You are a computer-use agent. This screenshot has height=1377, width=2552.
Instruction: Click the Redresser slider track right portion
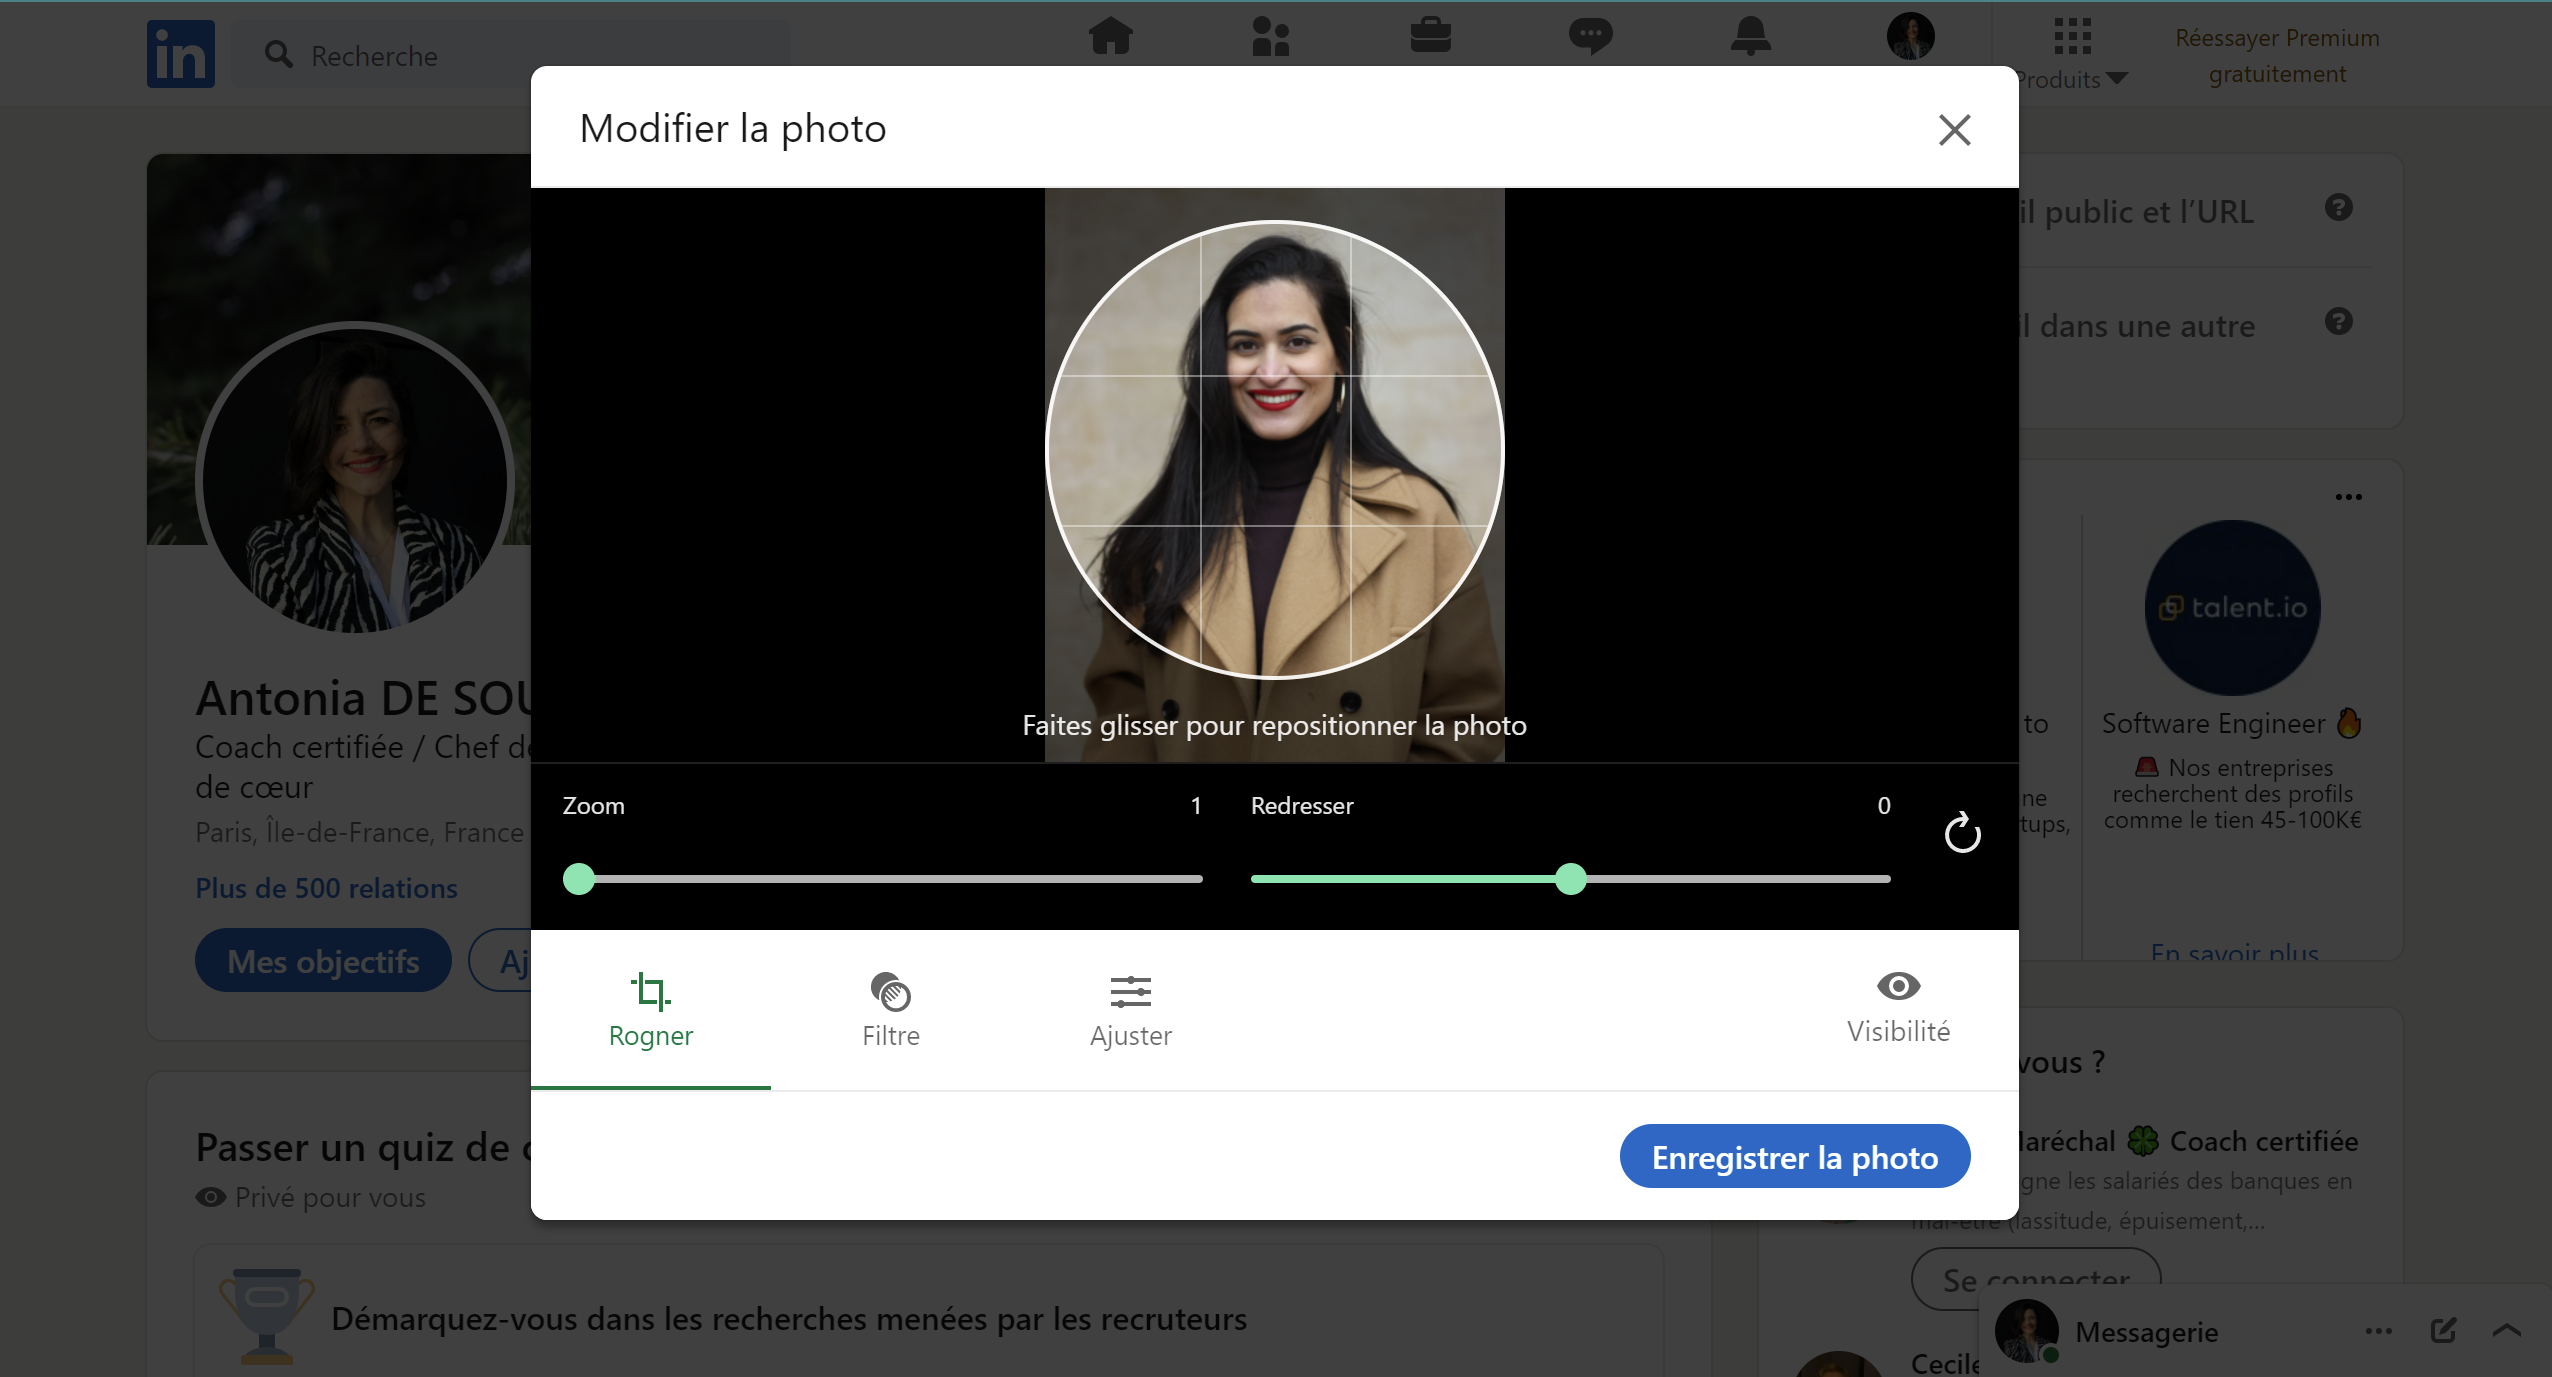coord(1739,879)
